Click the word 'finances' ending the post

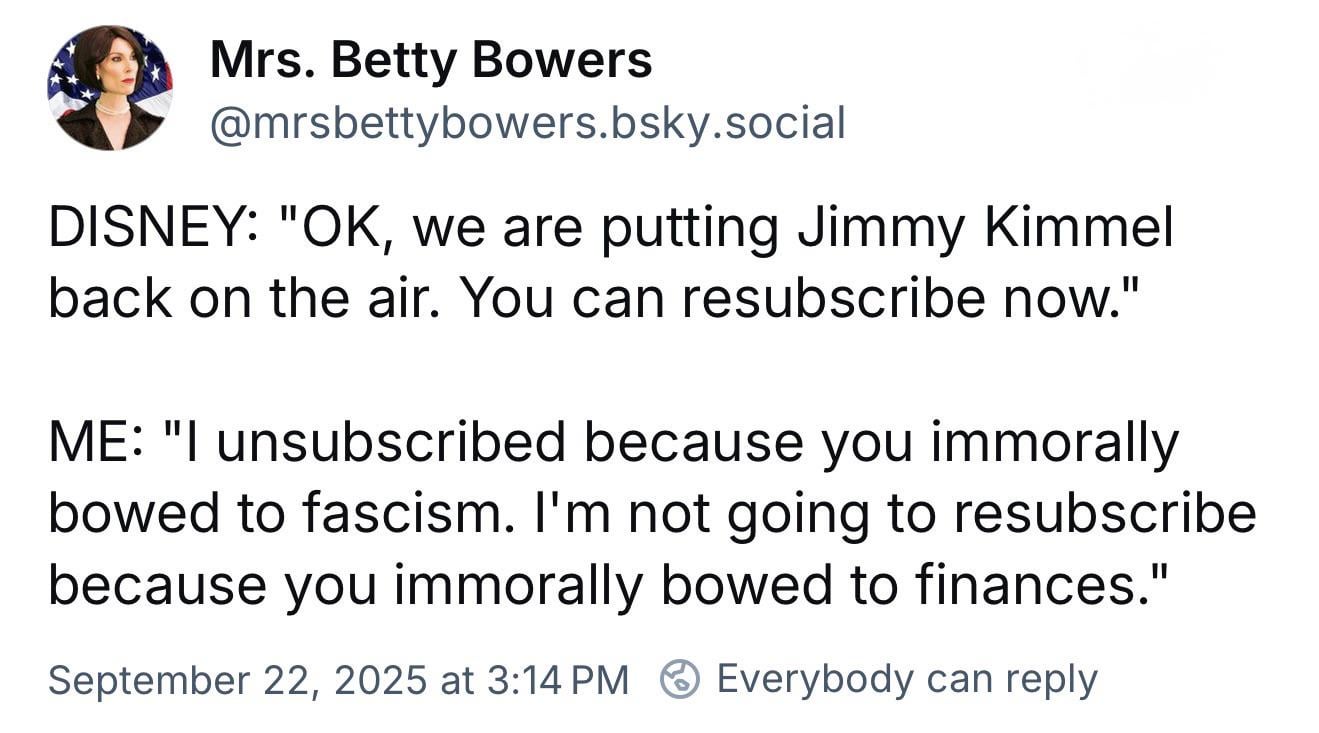point(1029,586)
